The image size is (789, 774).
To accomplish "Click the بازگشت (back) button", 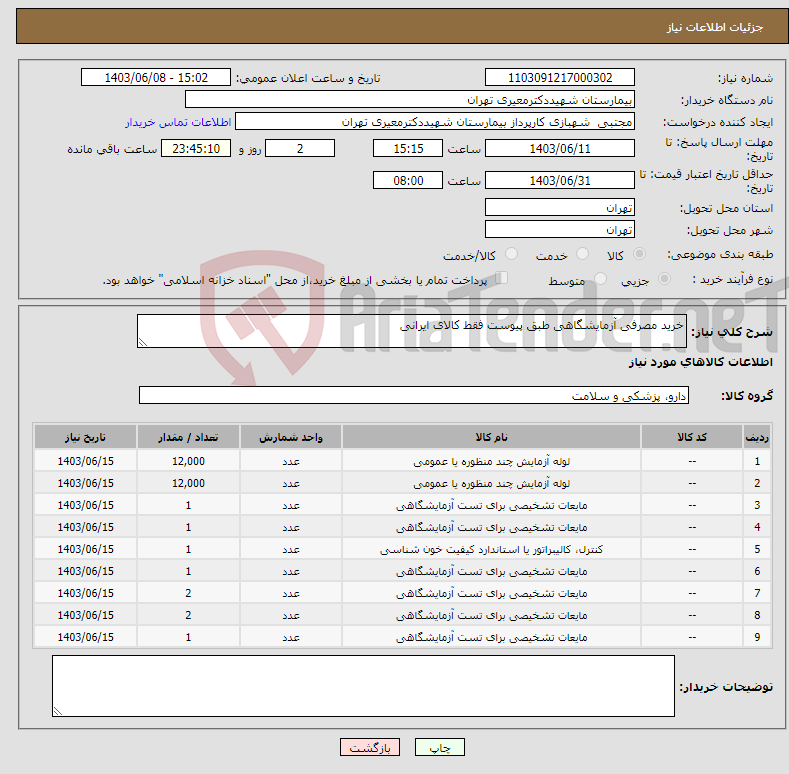I will pyautogui.click(x=369, y=747).
